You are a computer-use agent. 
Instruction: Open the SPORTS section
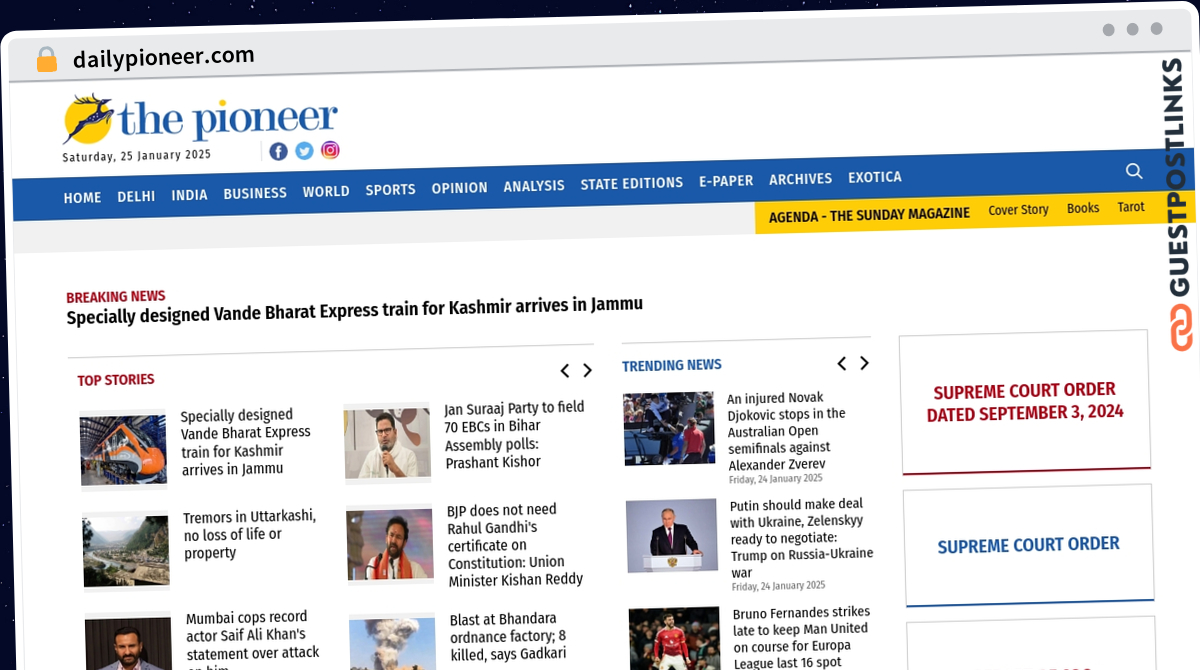(x=390, y=190)
